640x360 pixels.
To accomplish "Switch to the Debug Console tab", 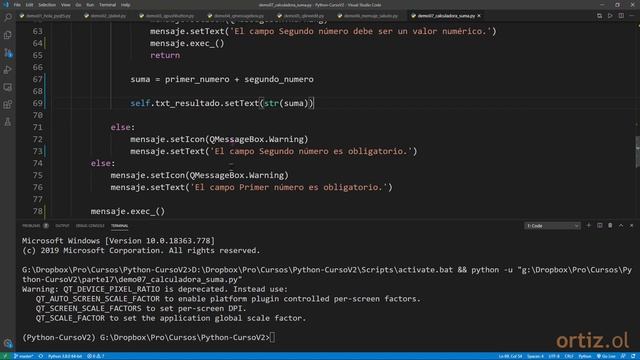I will click(x=90, y=226).
